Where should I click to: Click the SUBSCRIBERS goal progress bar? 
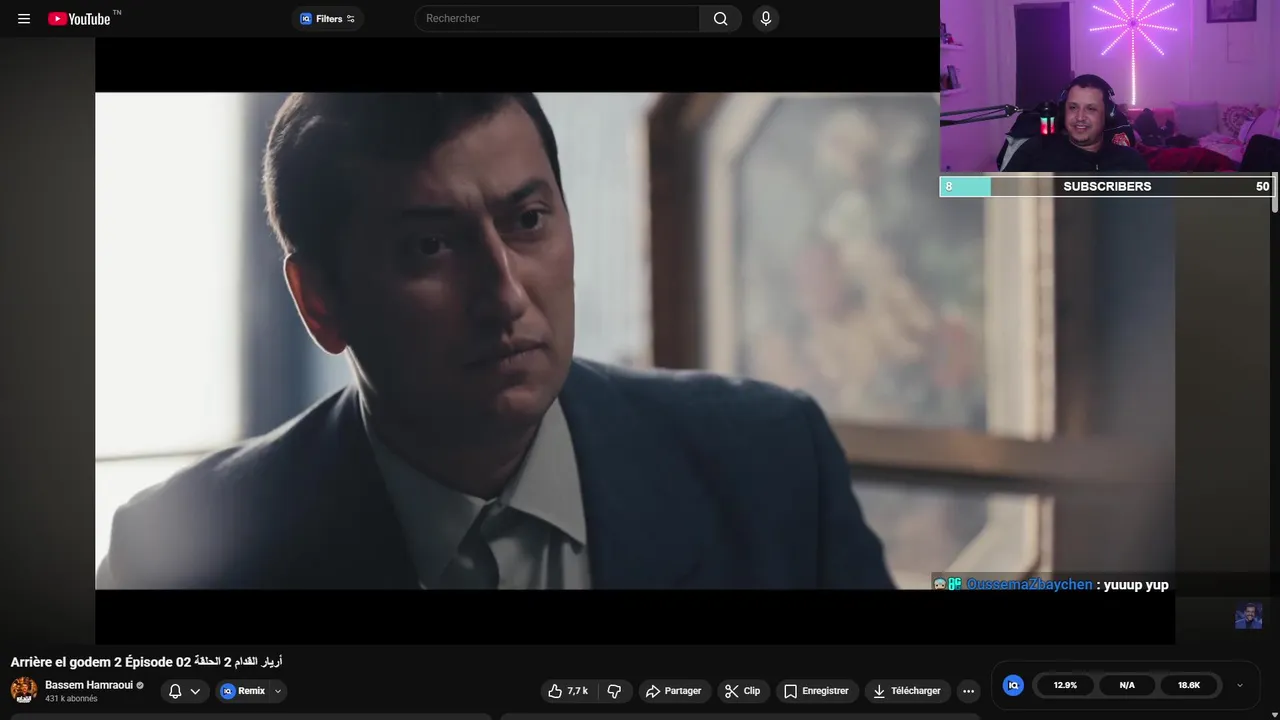click(x=1107, y=186)
